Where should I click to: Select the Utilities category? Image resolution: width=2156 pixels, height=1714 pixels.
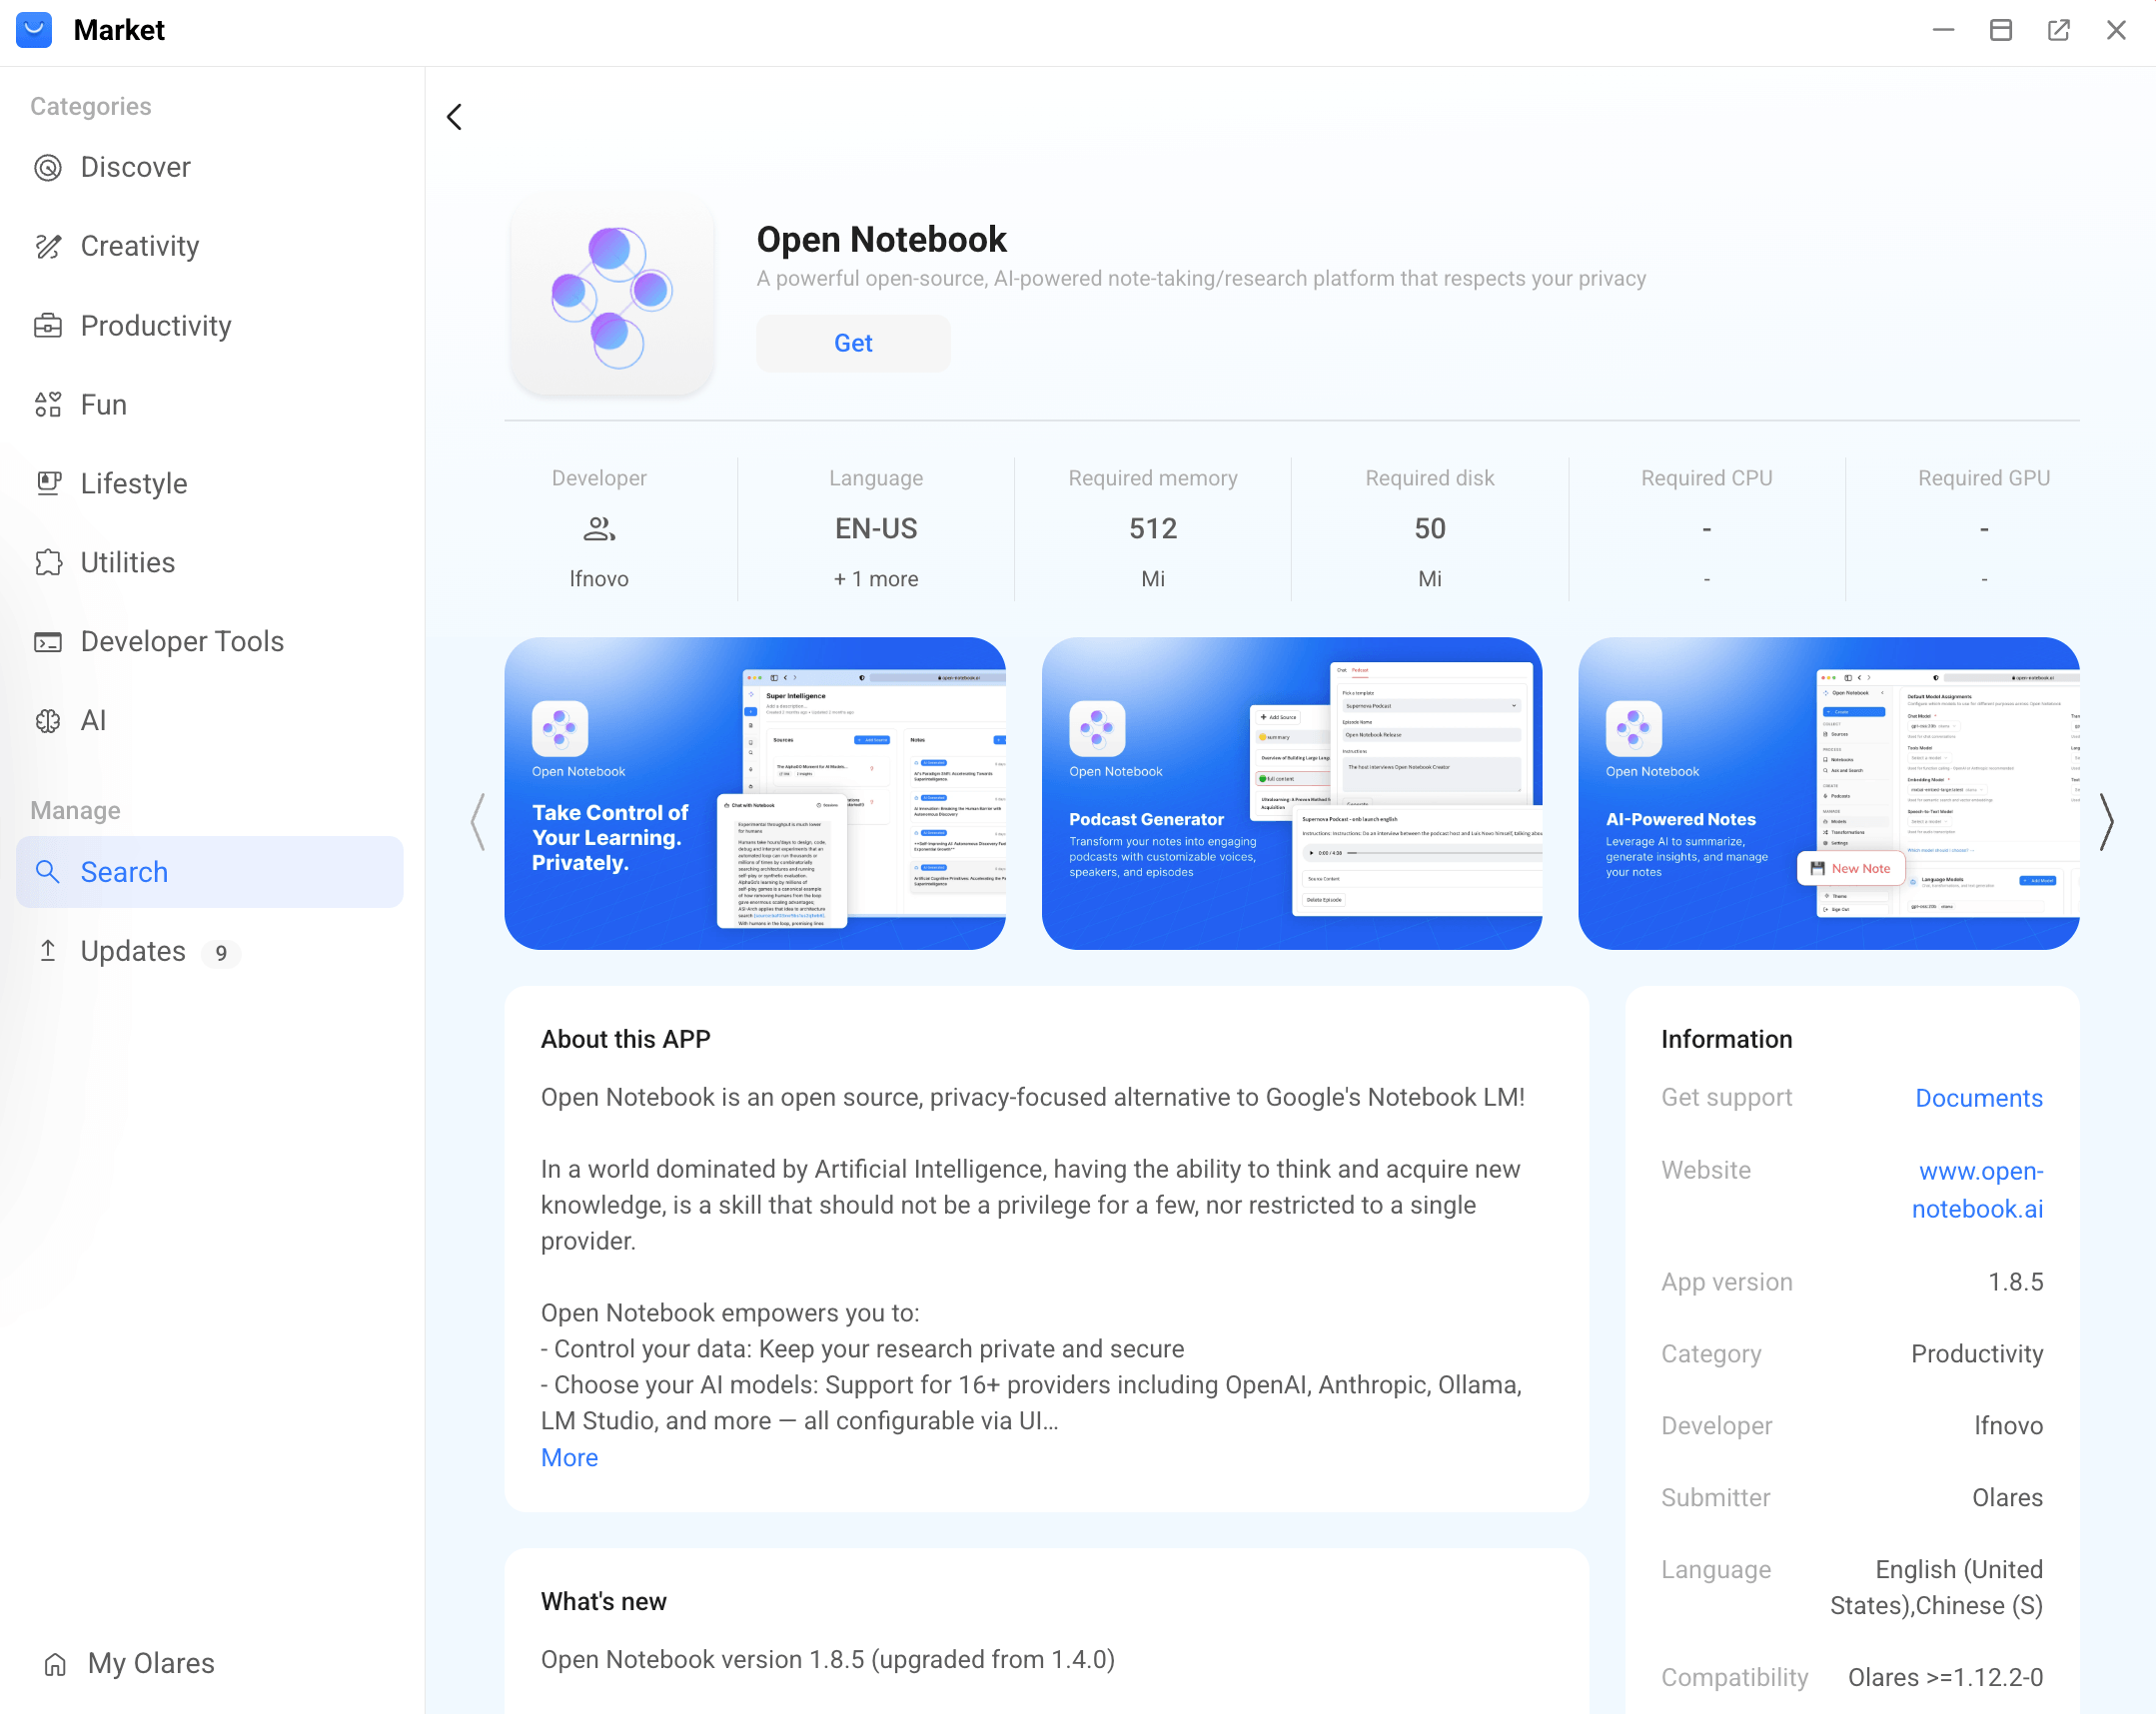pyautogui.click(x=210, y=562)
